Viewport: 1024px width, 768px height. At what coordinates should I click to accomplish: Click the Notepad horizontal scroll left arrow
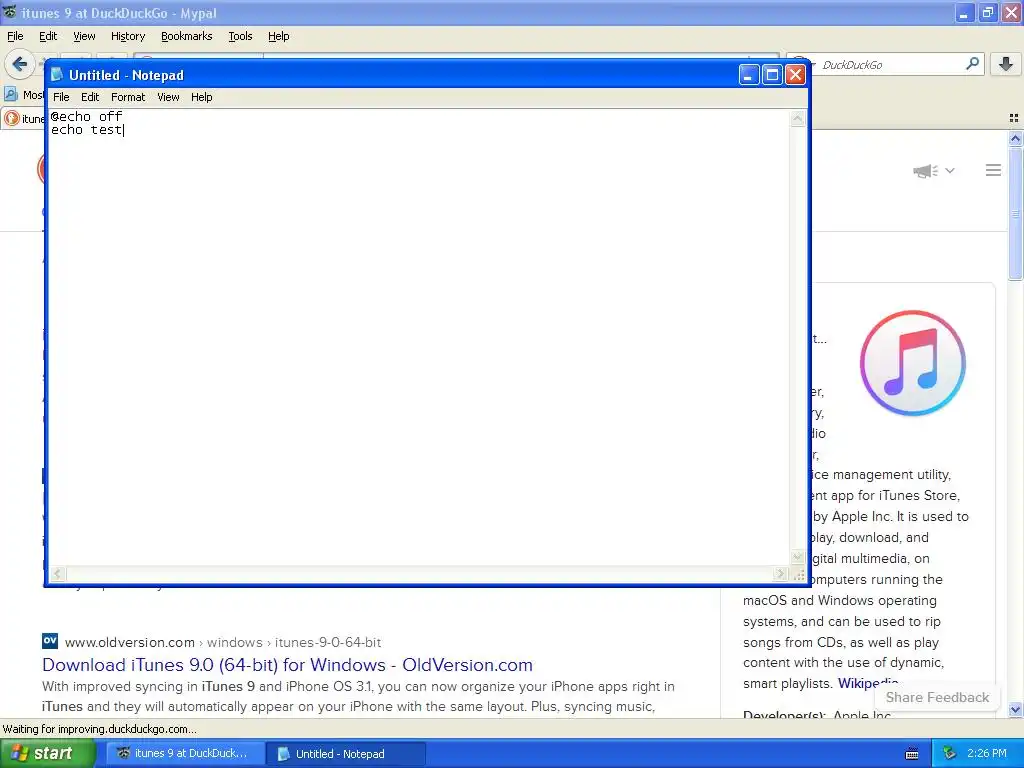(57, 574)
